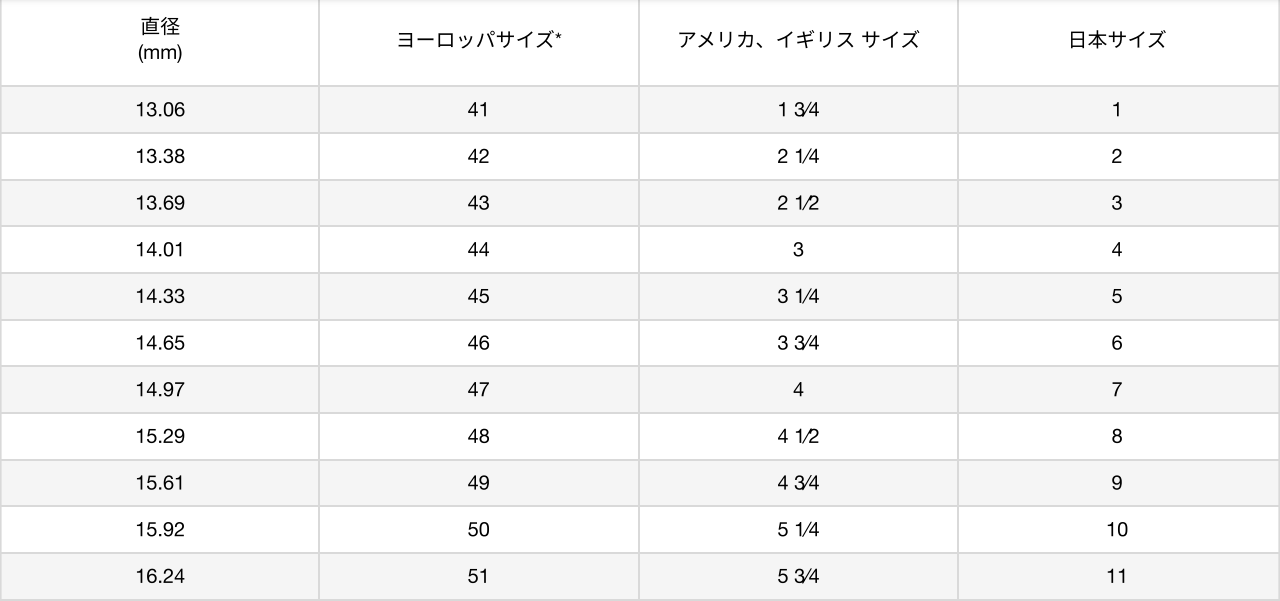Select Japan size 11 cell
The width and height of the screenshot is (1280, 601).
(x=1117, y=577)
